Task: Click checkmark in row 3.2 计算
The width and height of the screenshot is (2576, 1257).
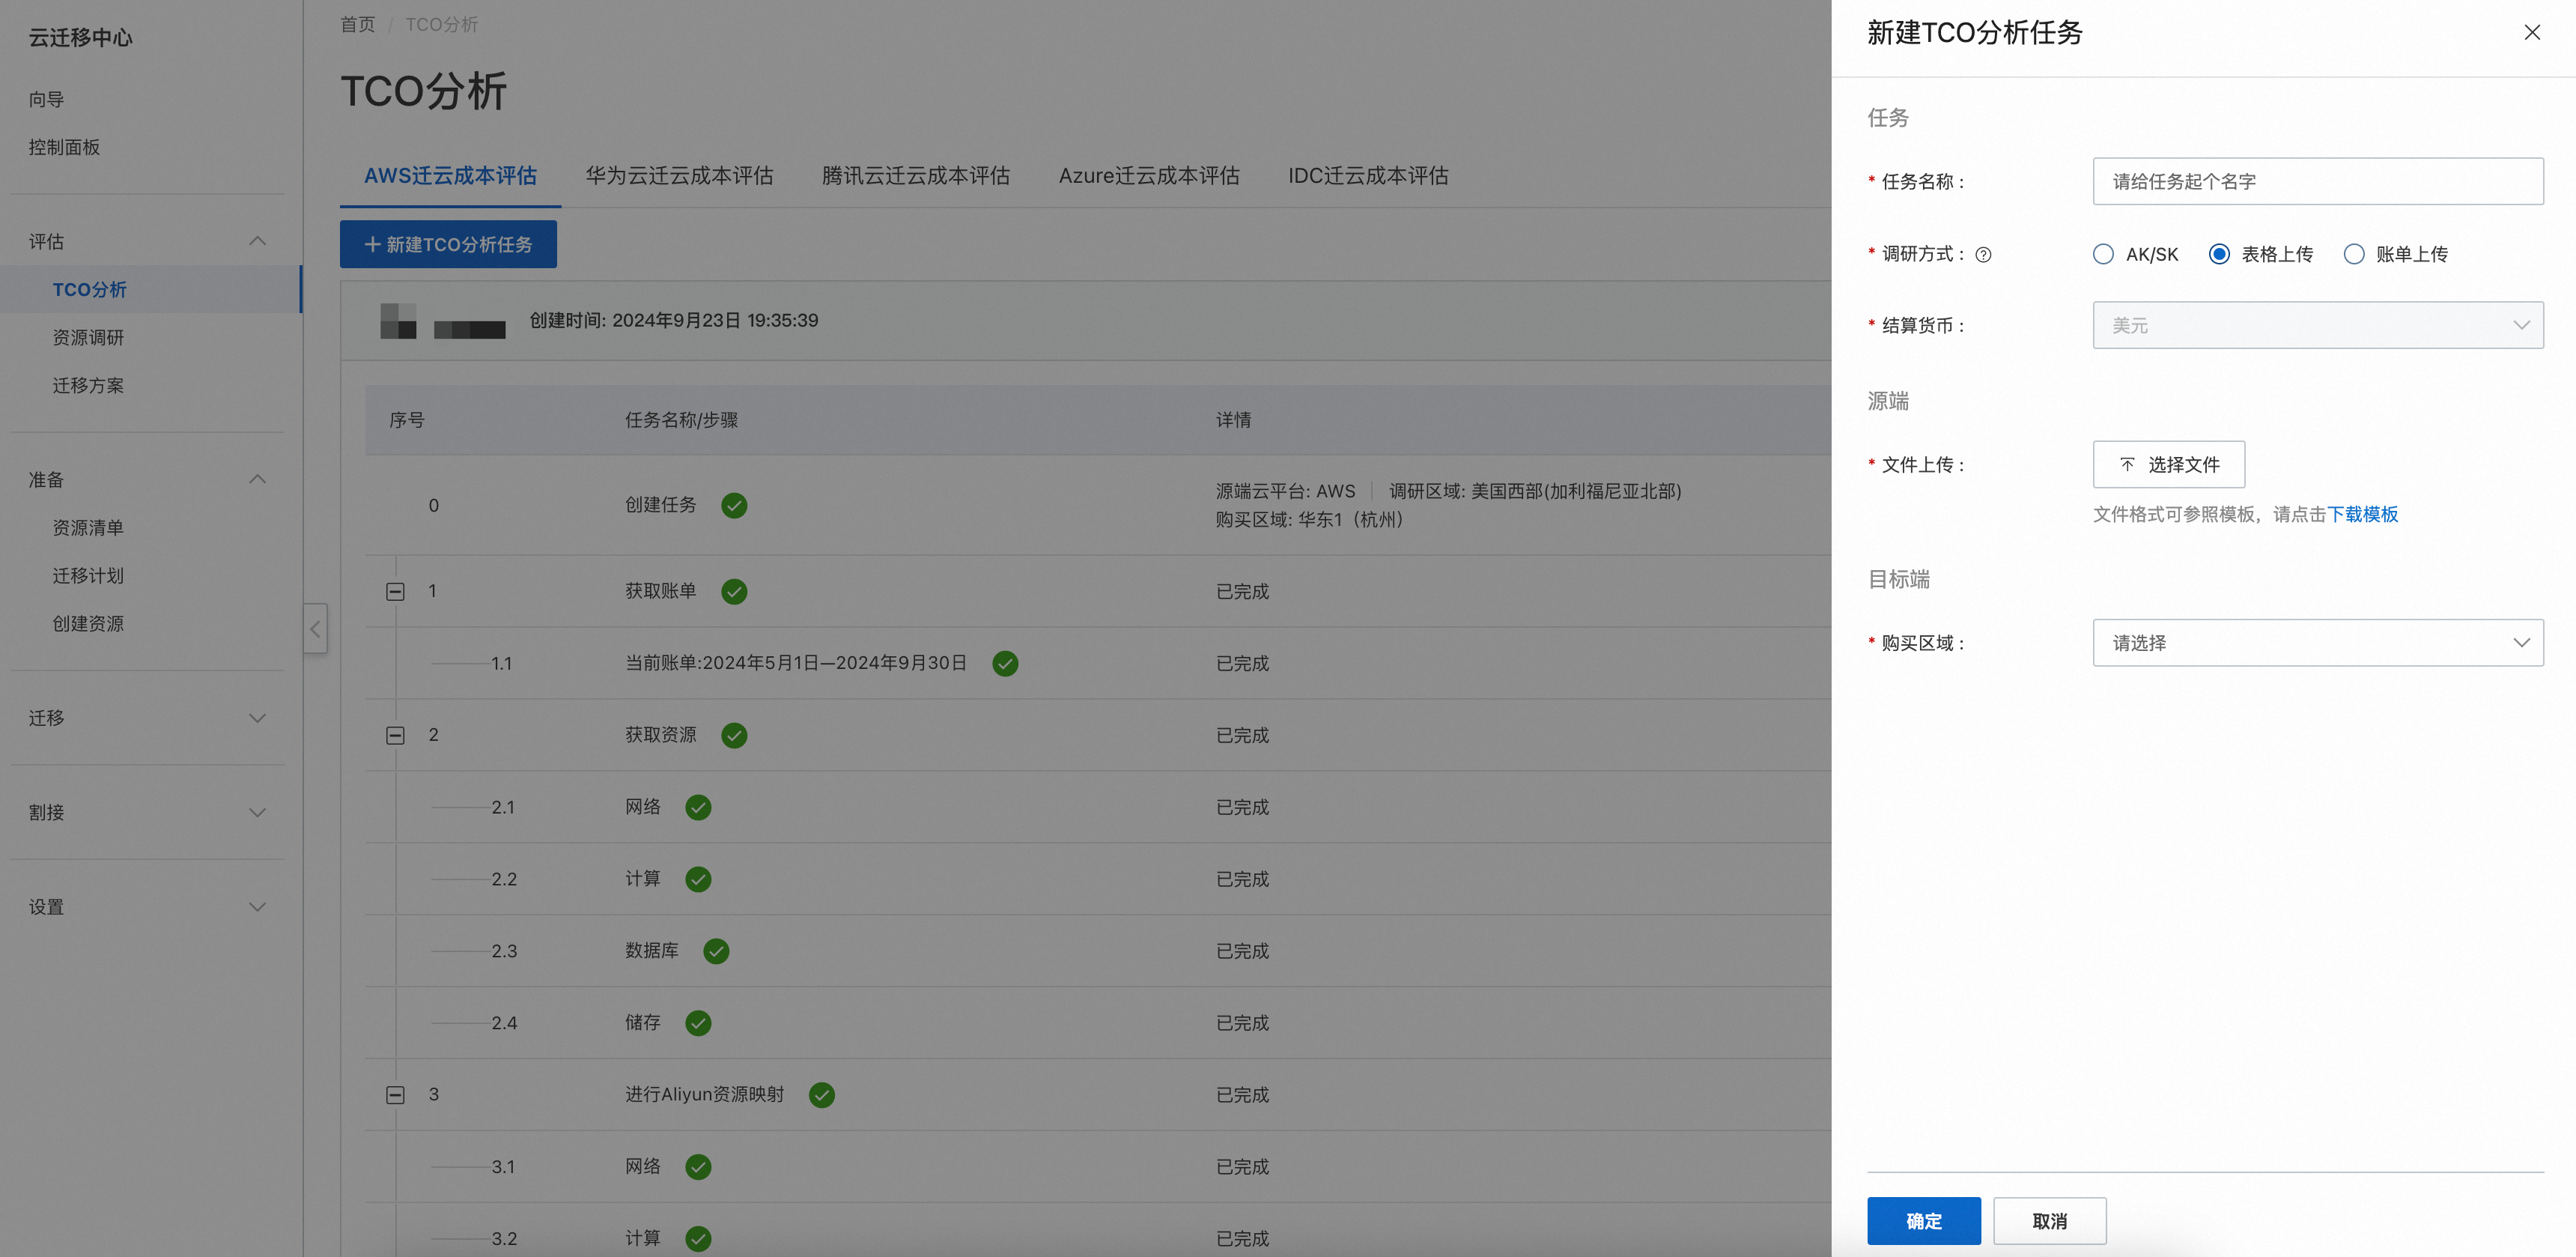Action: (x=698, y=1239)
